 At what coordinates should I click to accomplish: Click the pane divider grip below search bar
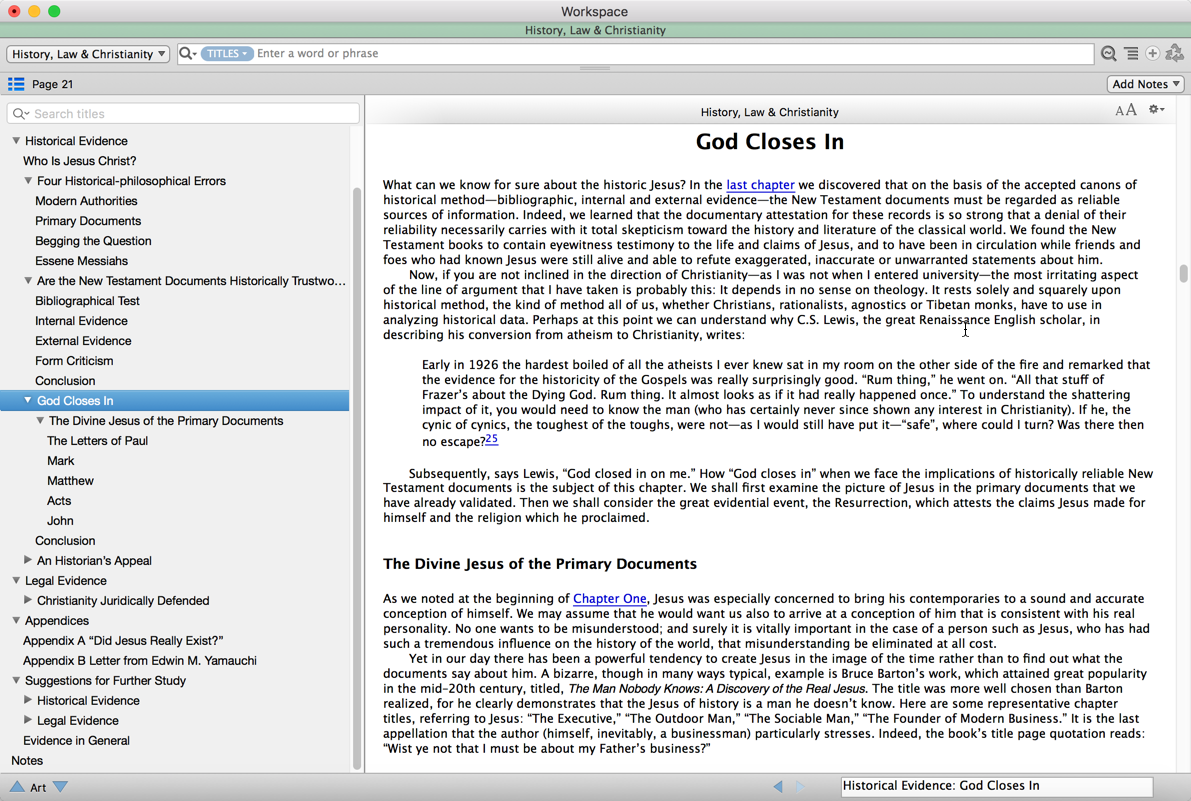click(x=595, y=68)
